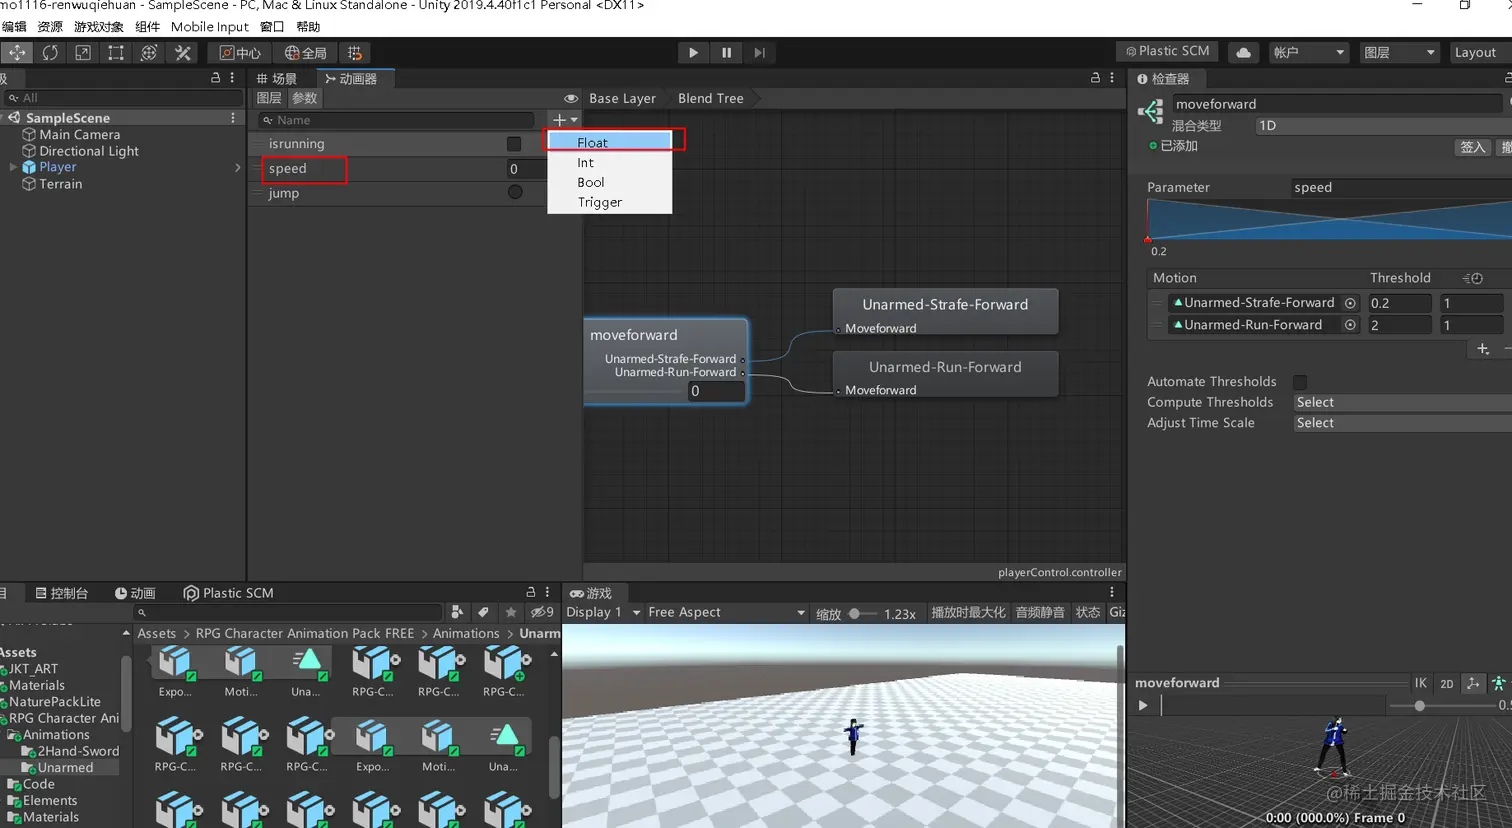This screenshot has width=1512, height=828.
Task: Expand the Player object in Hierarchy
Action: tap(13, 167)
